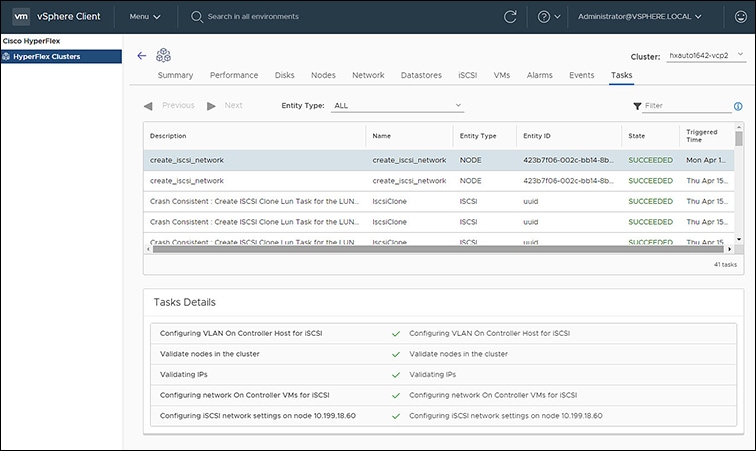Click the search magnifier icon
Image resolution: width=756 pixels, height=451 pixels.
(x=197, y=17)
